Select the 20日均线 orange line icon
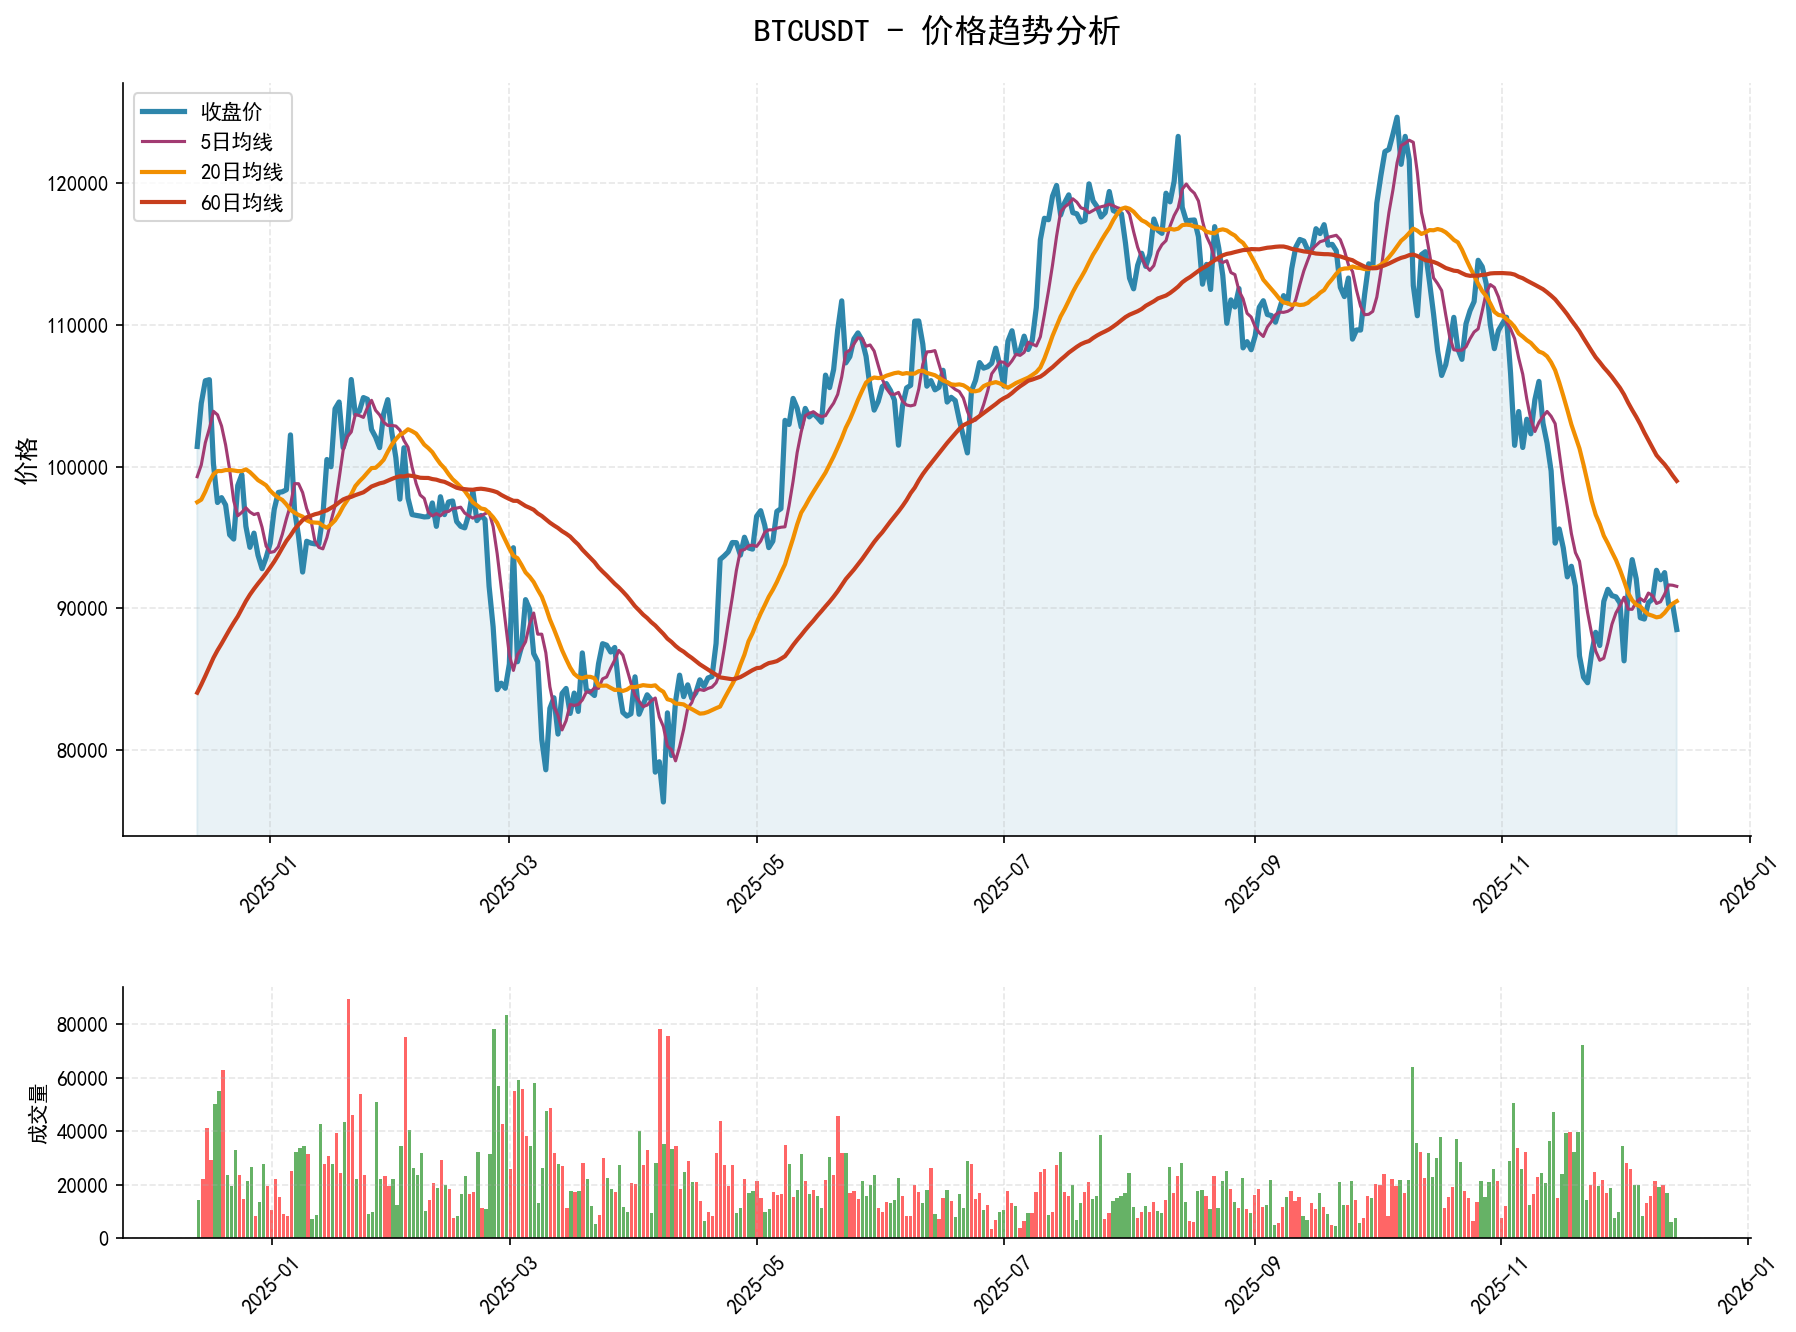 (163, 174)
